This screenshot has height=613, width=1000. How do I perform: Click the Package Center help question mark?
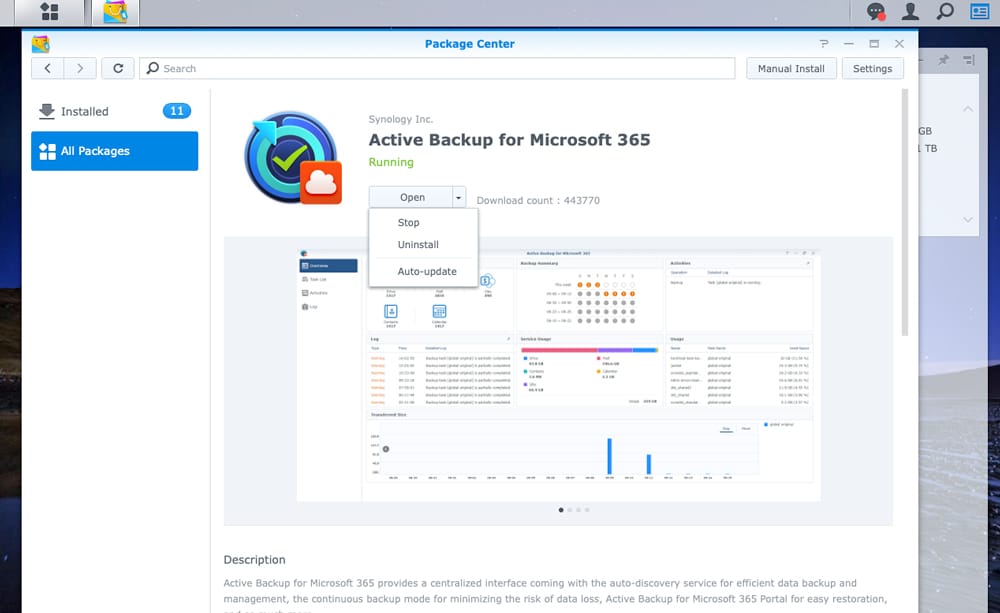click(824, 43)
